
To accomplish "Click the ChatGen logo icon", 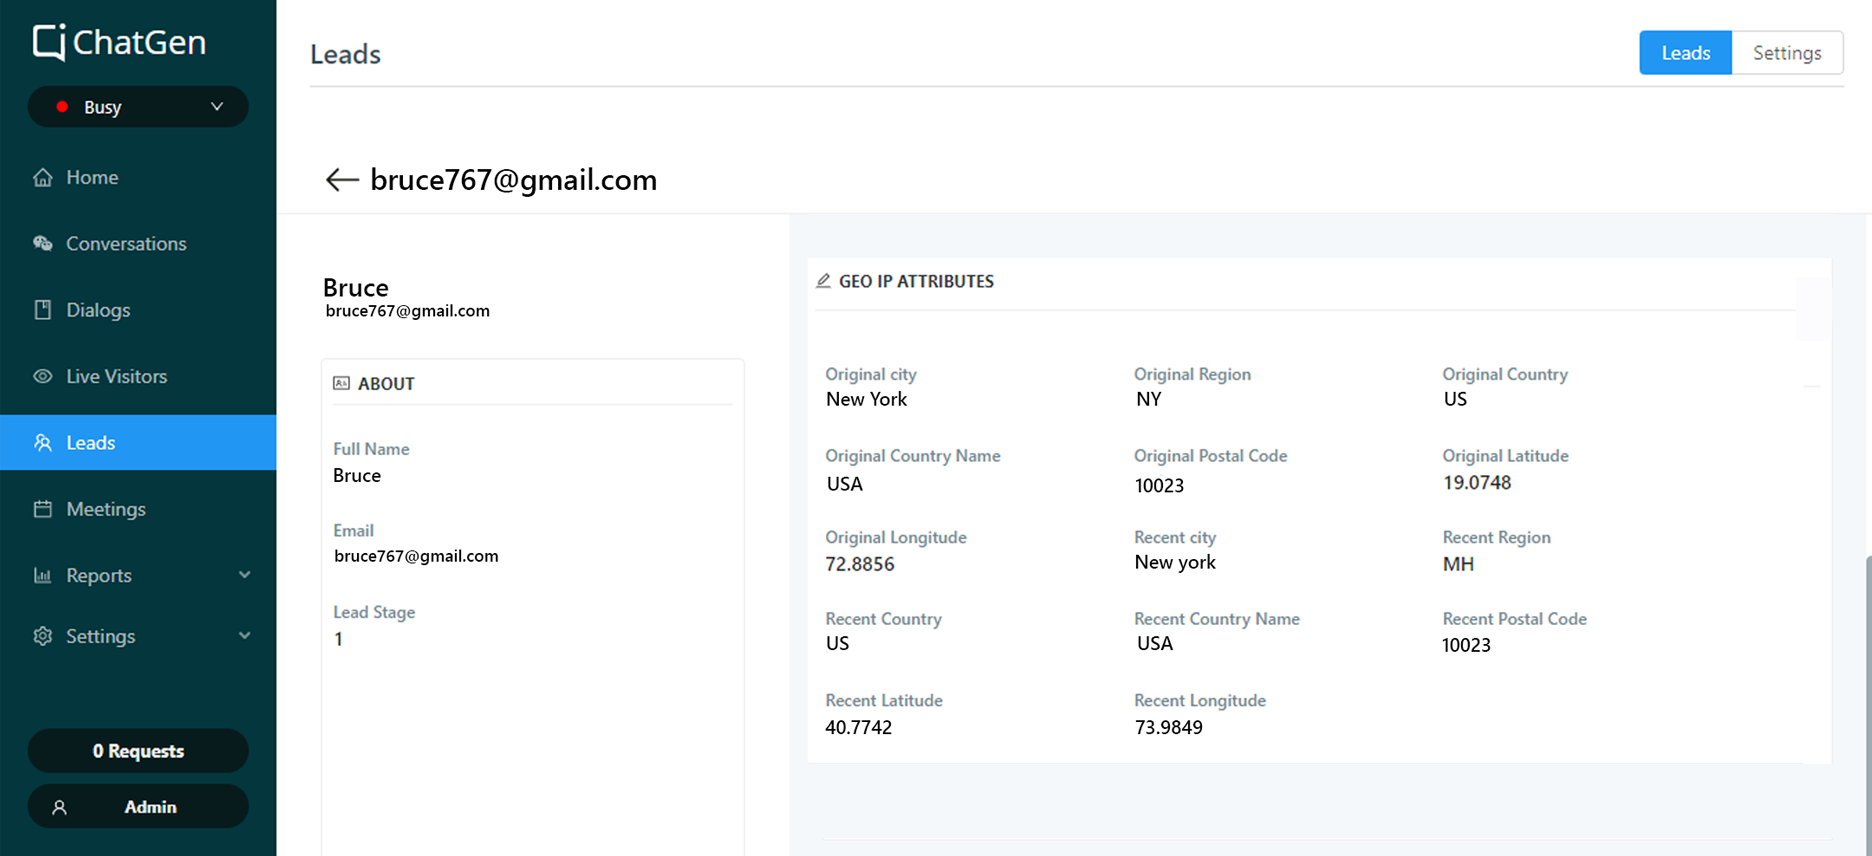I will click(49, 42).
